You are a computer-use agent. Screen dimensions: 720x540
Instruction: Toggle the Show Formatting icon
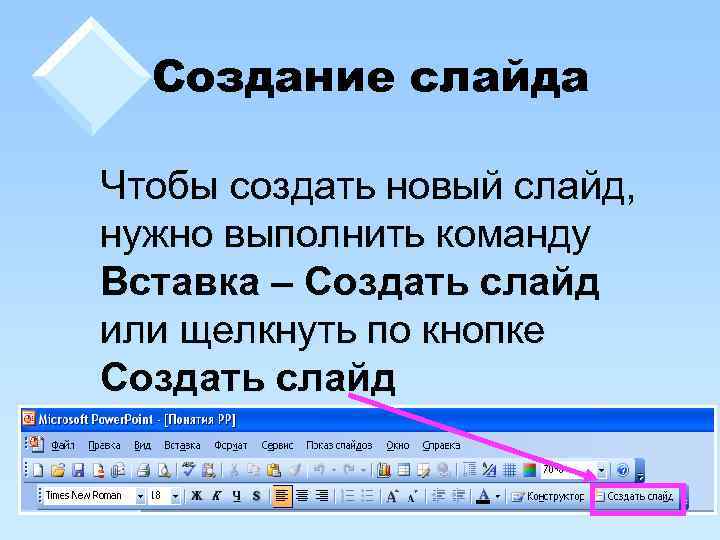489,470
